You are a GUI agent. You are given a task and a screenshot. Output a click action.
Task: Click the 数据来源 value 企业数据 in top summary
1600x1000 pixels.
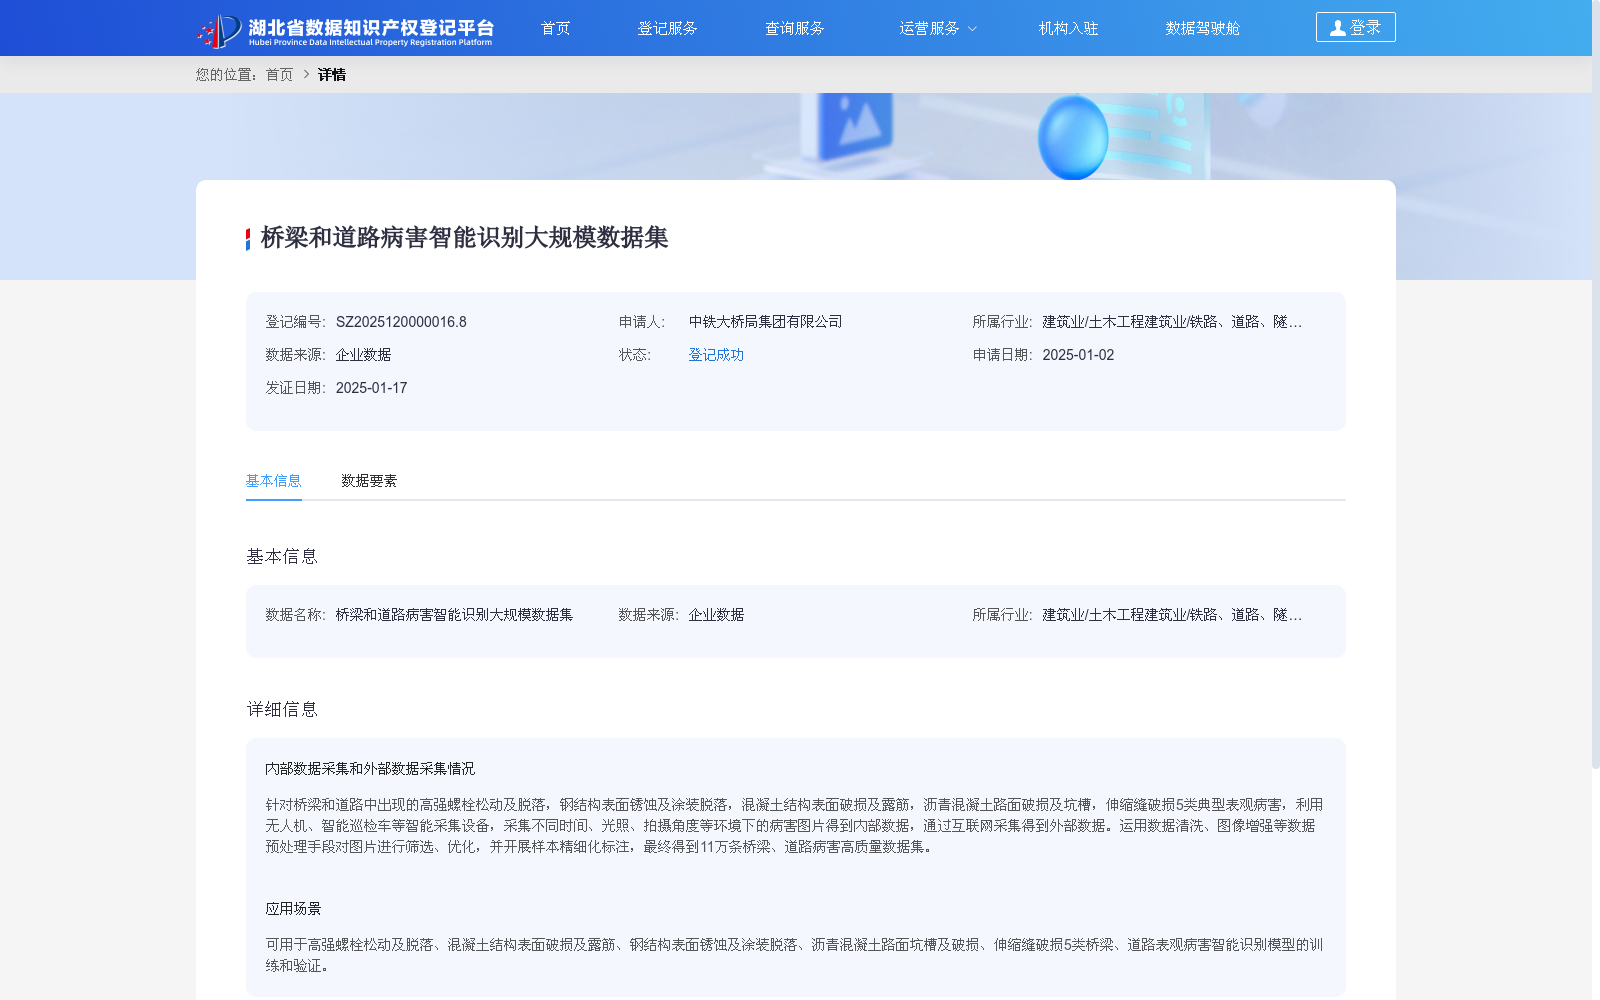363,355
